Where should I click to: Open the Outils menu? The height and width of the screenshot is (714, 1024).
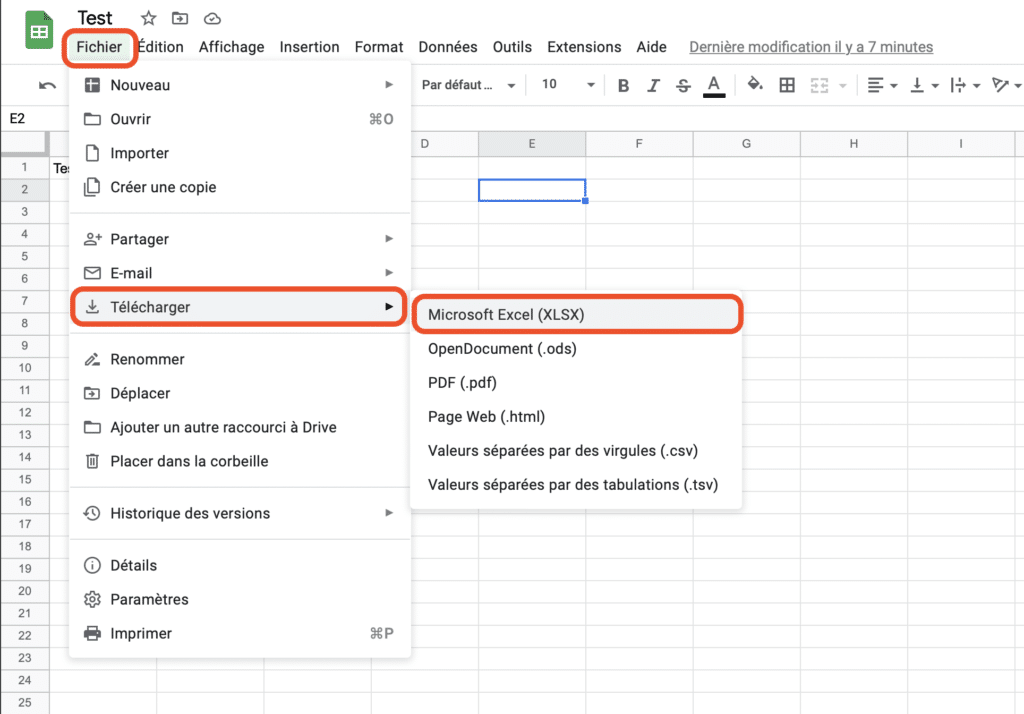pos(512,47)
